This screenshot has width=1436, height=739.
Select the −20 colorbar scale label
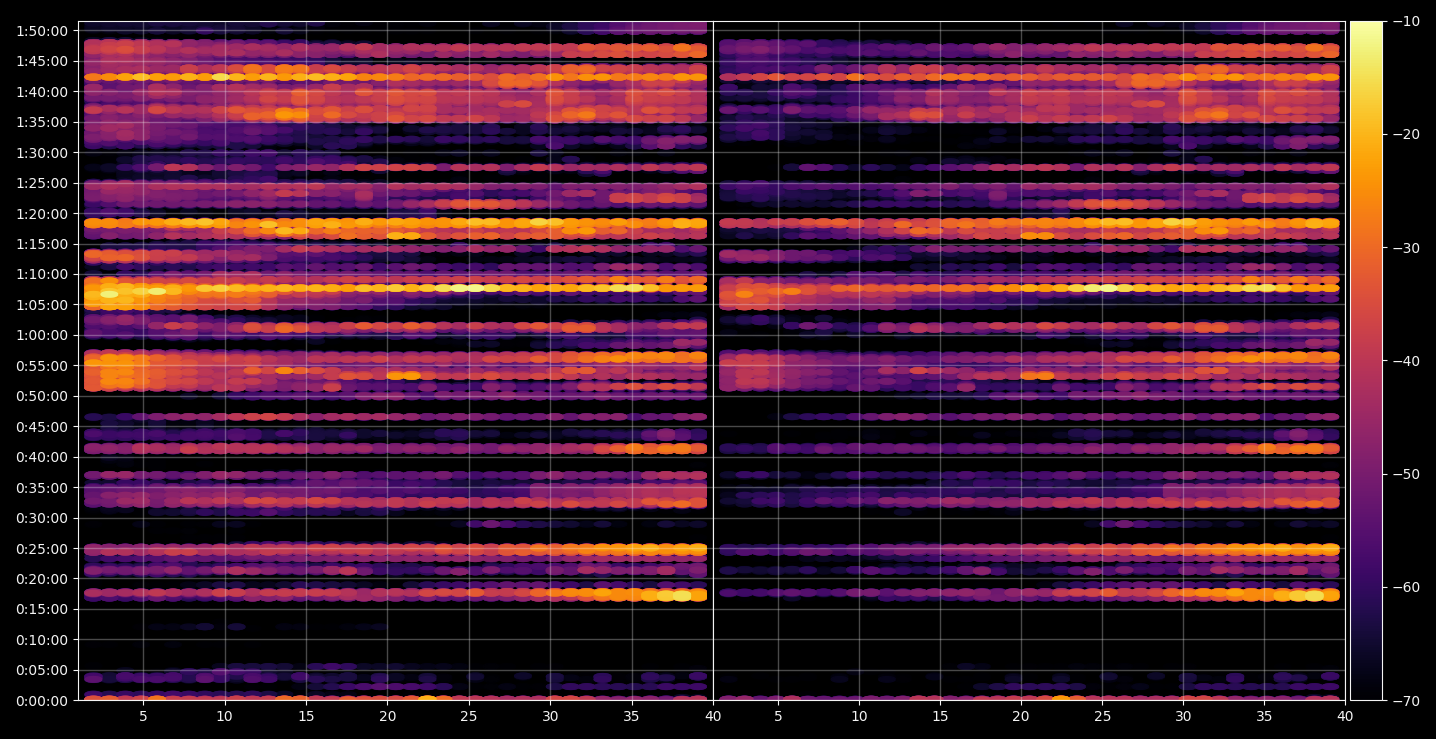[1406, 134]
